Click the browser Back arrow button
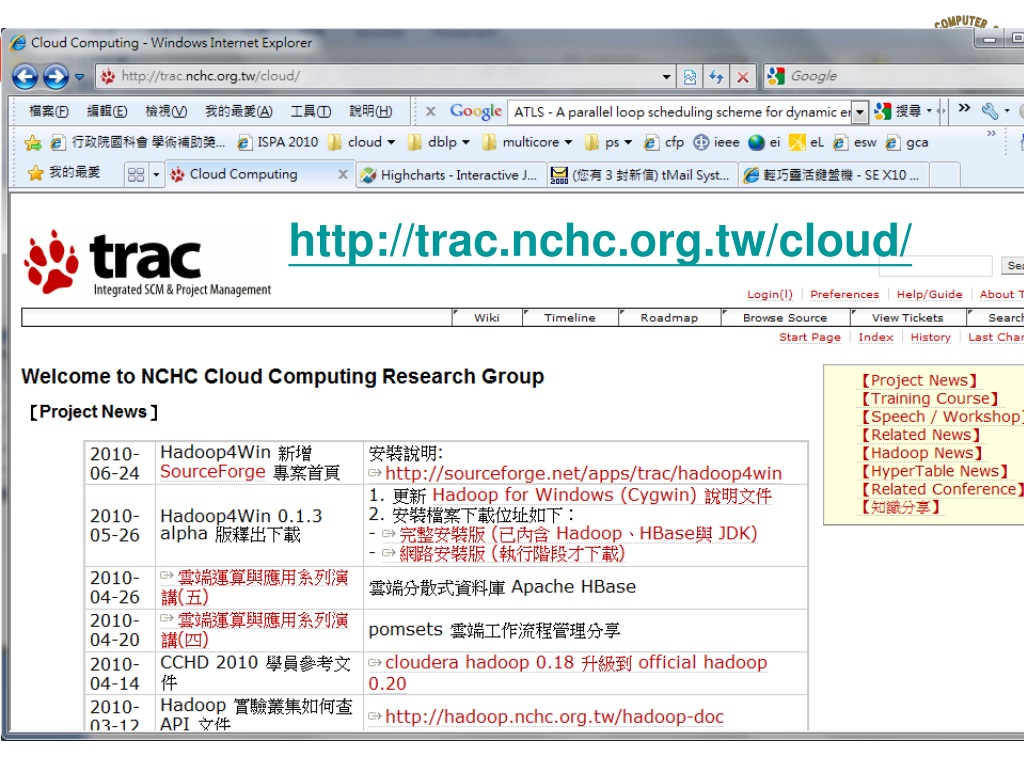1024x768 pixels. pyautogui.click(x=25, y=76)
